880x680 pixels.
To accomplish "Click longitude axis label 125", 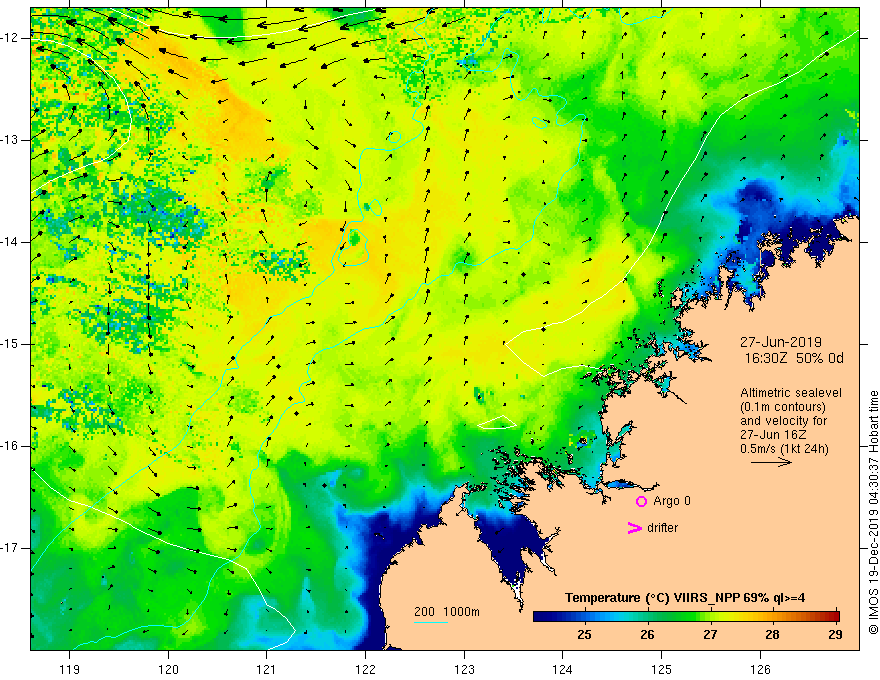I will point(662,669).
